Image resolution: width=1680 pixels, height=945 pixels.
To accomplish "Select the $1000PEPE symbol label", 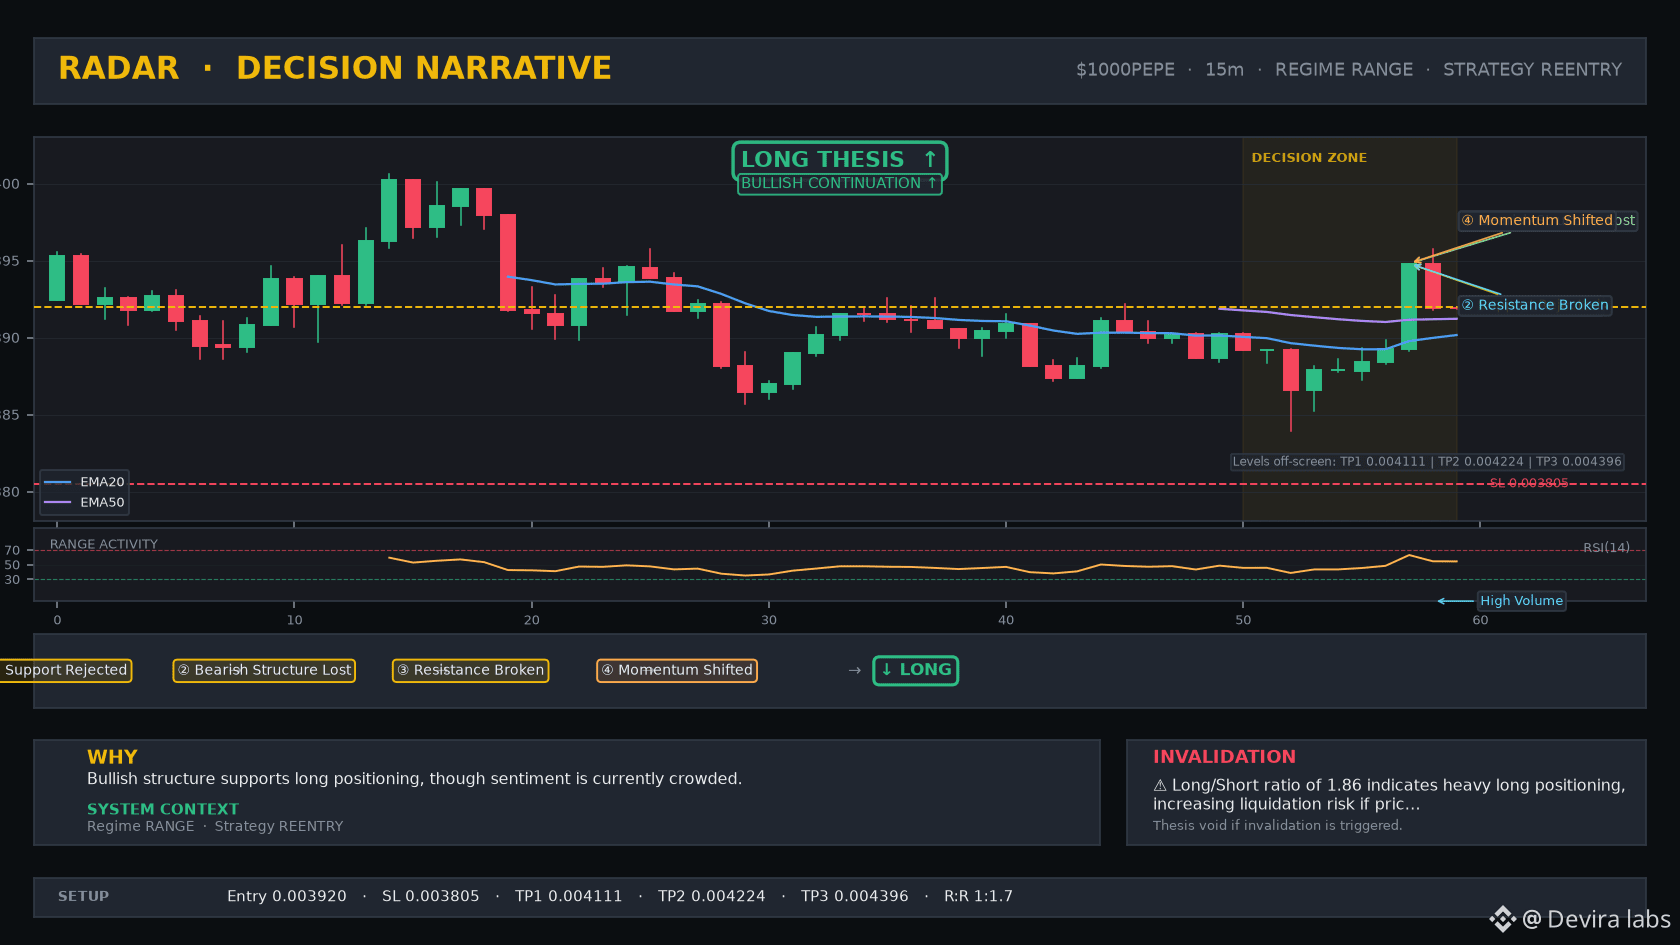I will [x=1125, y=70].
